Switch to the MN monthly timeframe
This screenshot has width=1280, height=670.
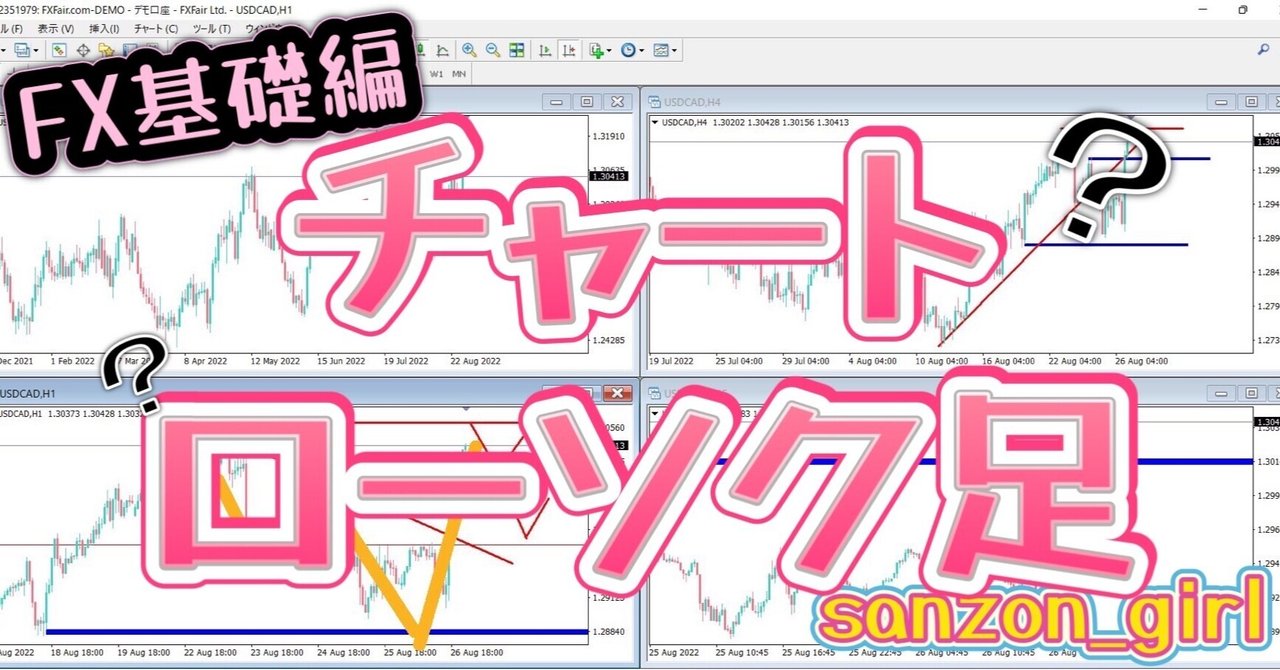(459, 74)
